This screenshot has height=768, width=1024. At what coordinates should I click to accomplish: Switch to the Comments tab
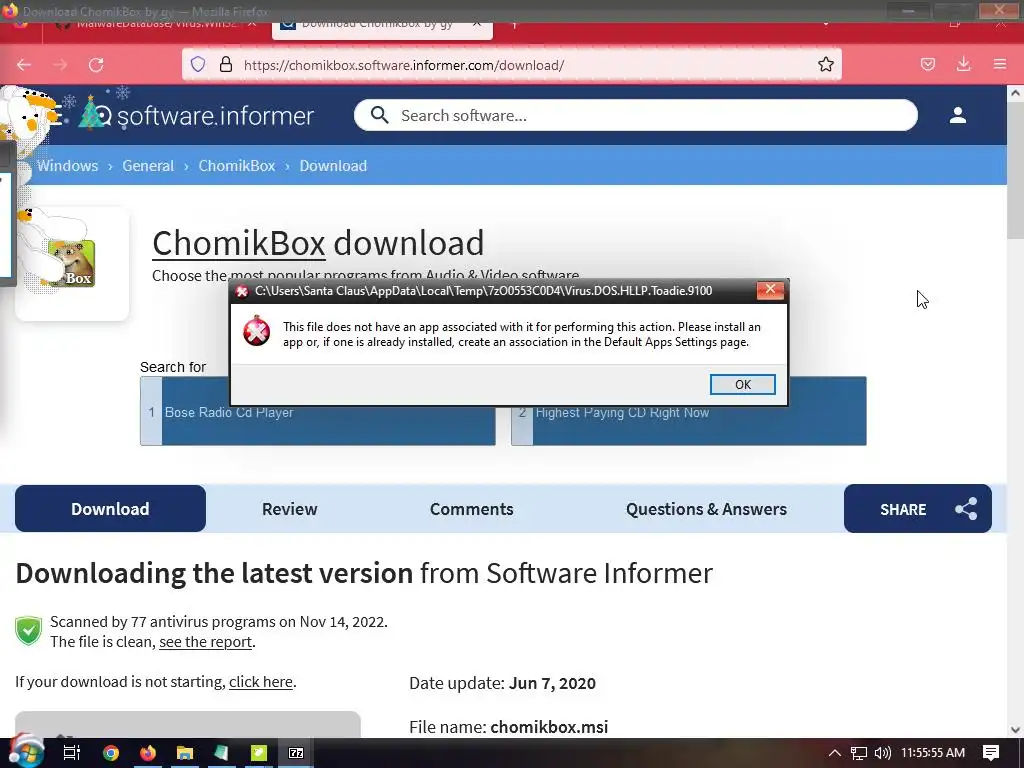point(472,509)
